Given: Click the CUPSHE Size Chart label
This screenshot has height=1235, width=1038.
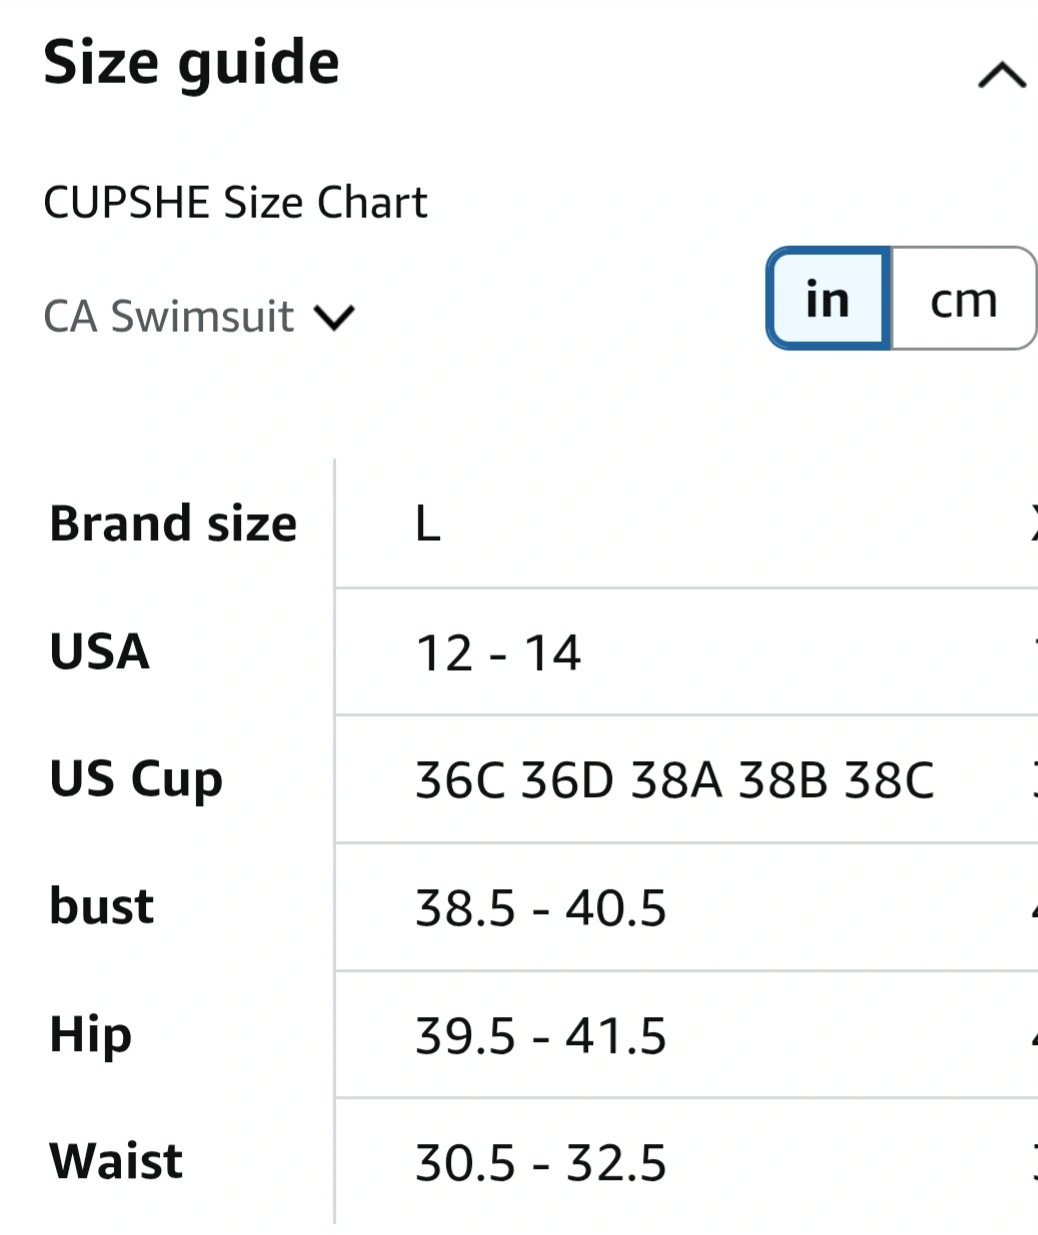Looking at the screenshot, I should click(235, 202).
